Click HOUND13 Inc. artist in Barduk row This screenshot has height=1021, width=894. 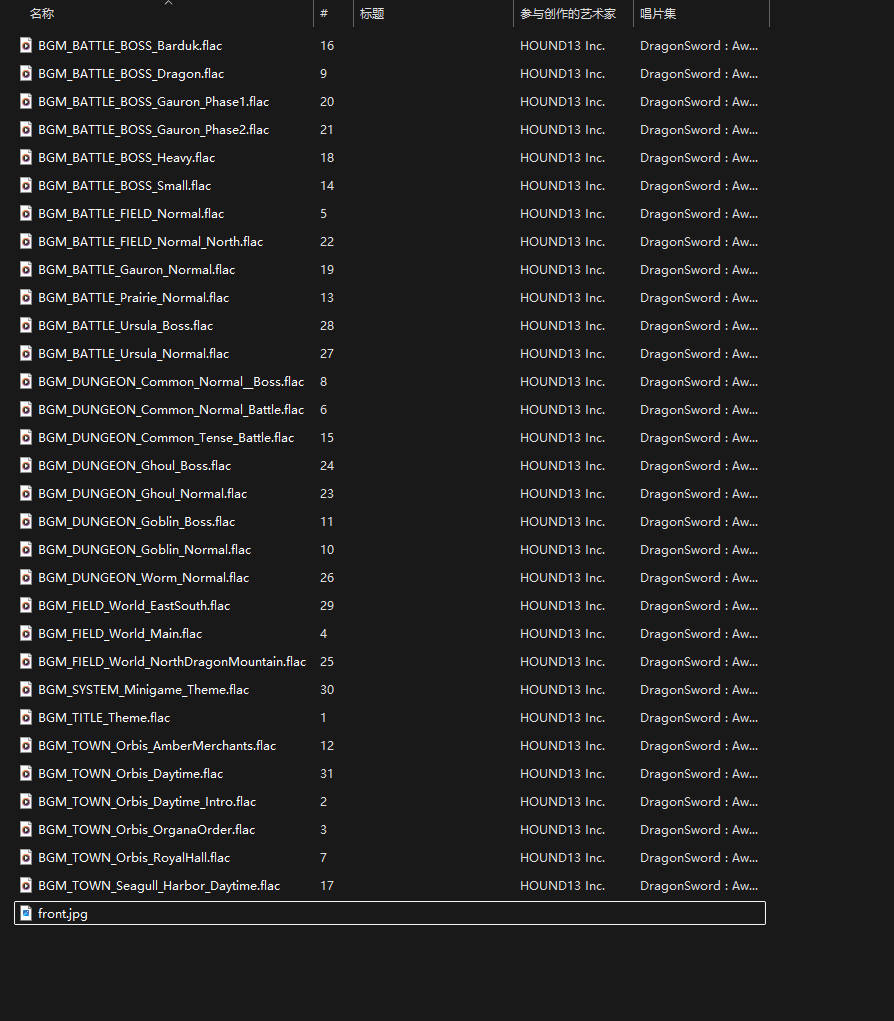(563, 46)
